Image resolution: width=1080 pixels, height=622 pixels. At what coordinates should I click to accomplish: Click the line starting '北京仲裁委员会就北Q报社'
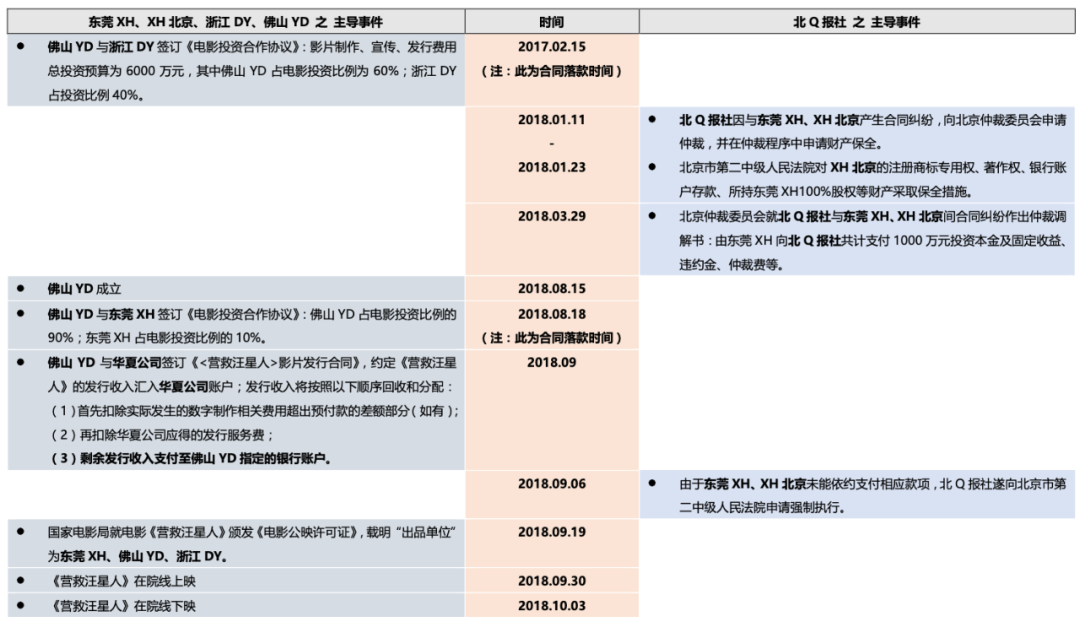[873, 216]
